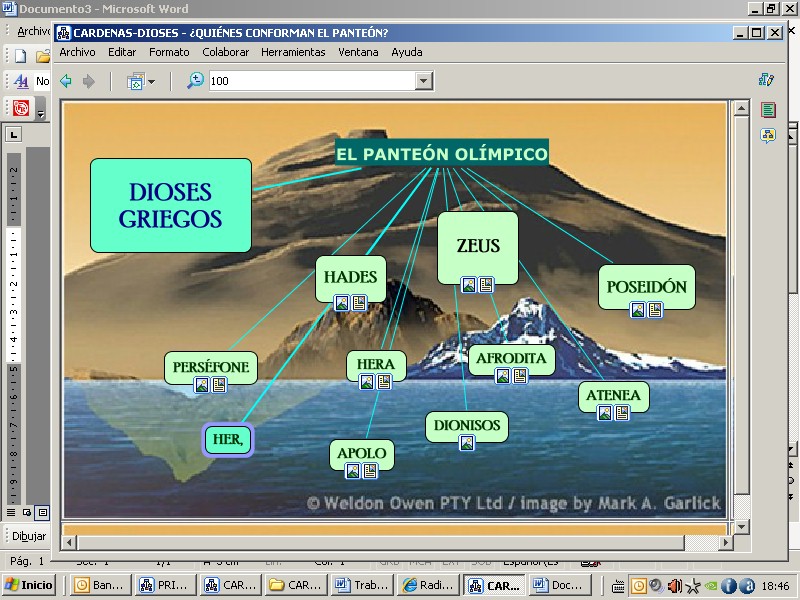Open document resource icon under HADES node

pyautogui.click(x=359, y=303)
